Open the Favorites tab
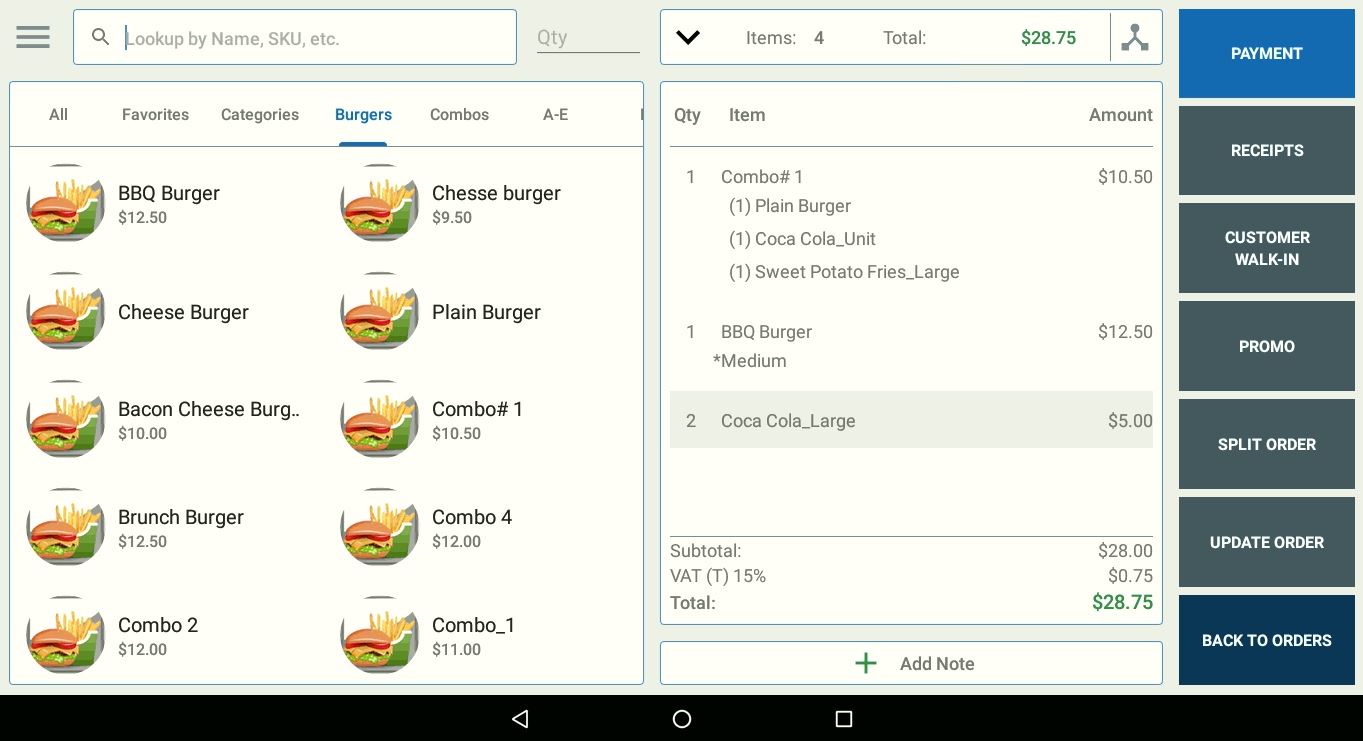Image resolution: width=1363 pixels, height=741 pixels. [155, 115]
